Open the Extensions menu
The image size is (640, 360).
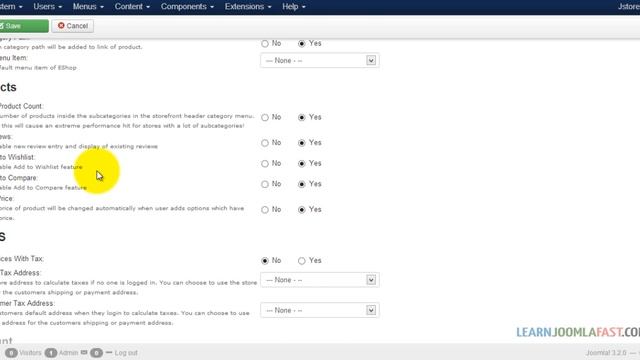tap(248, 7)
